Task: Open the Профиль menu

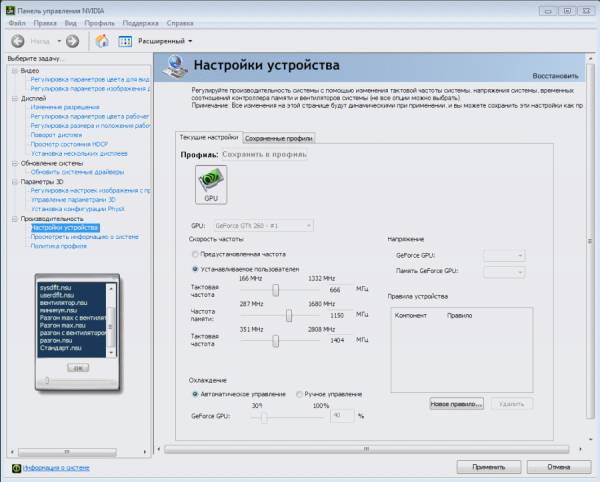Action: click(99, 23)
